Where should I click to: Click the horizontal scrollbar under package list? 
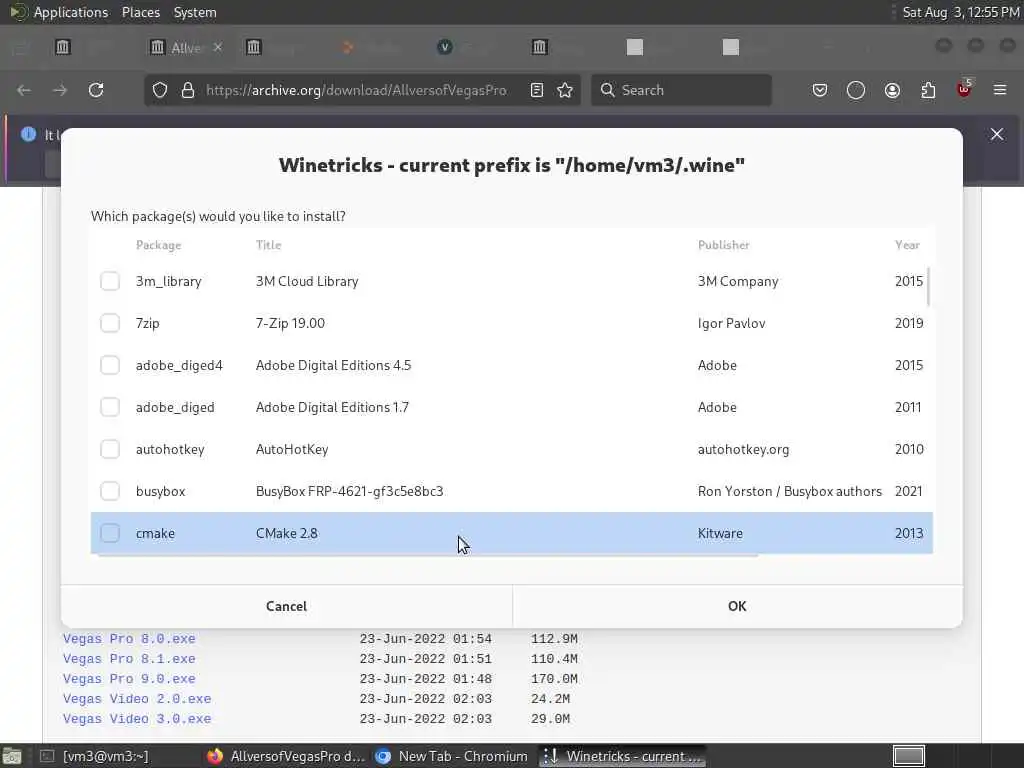428,556
